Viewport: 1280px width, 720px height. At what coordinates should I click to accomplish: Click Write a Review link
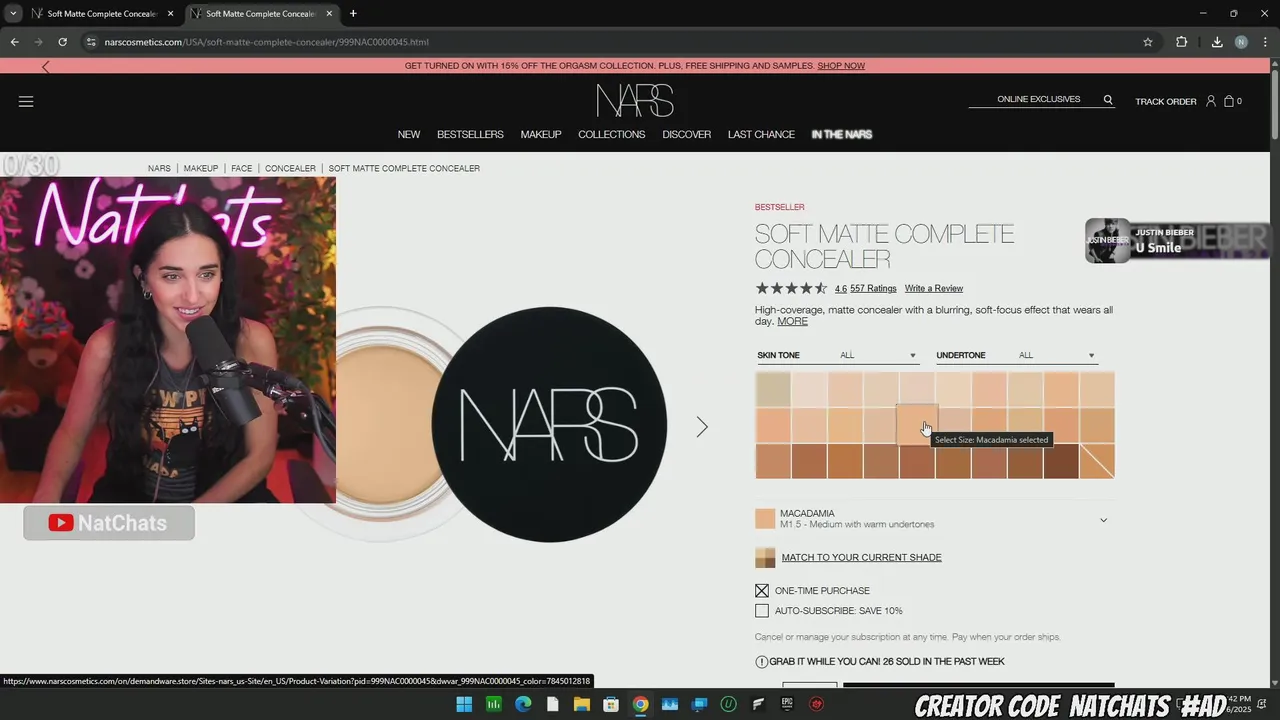pos(934,288)
